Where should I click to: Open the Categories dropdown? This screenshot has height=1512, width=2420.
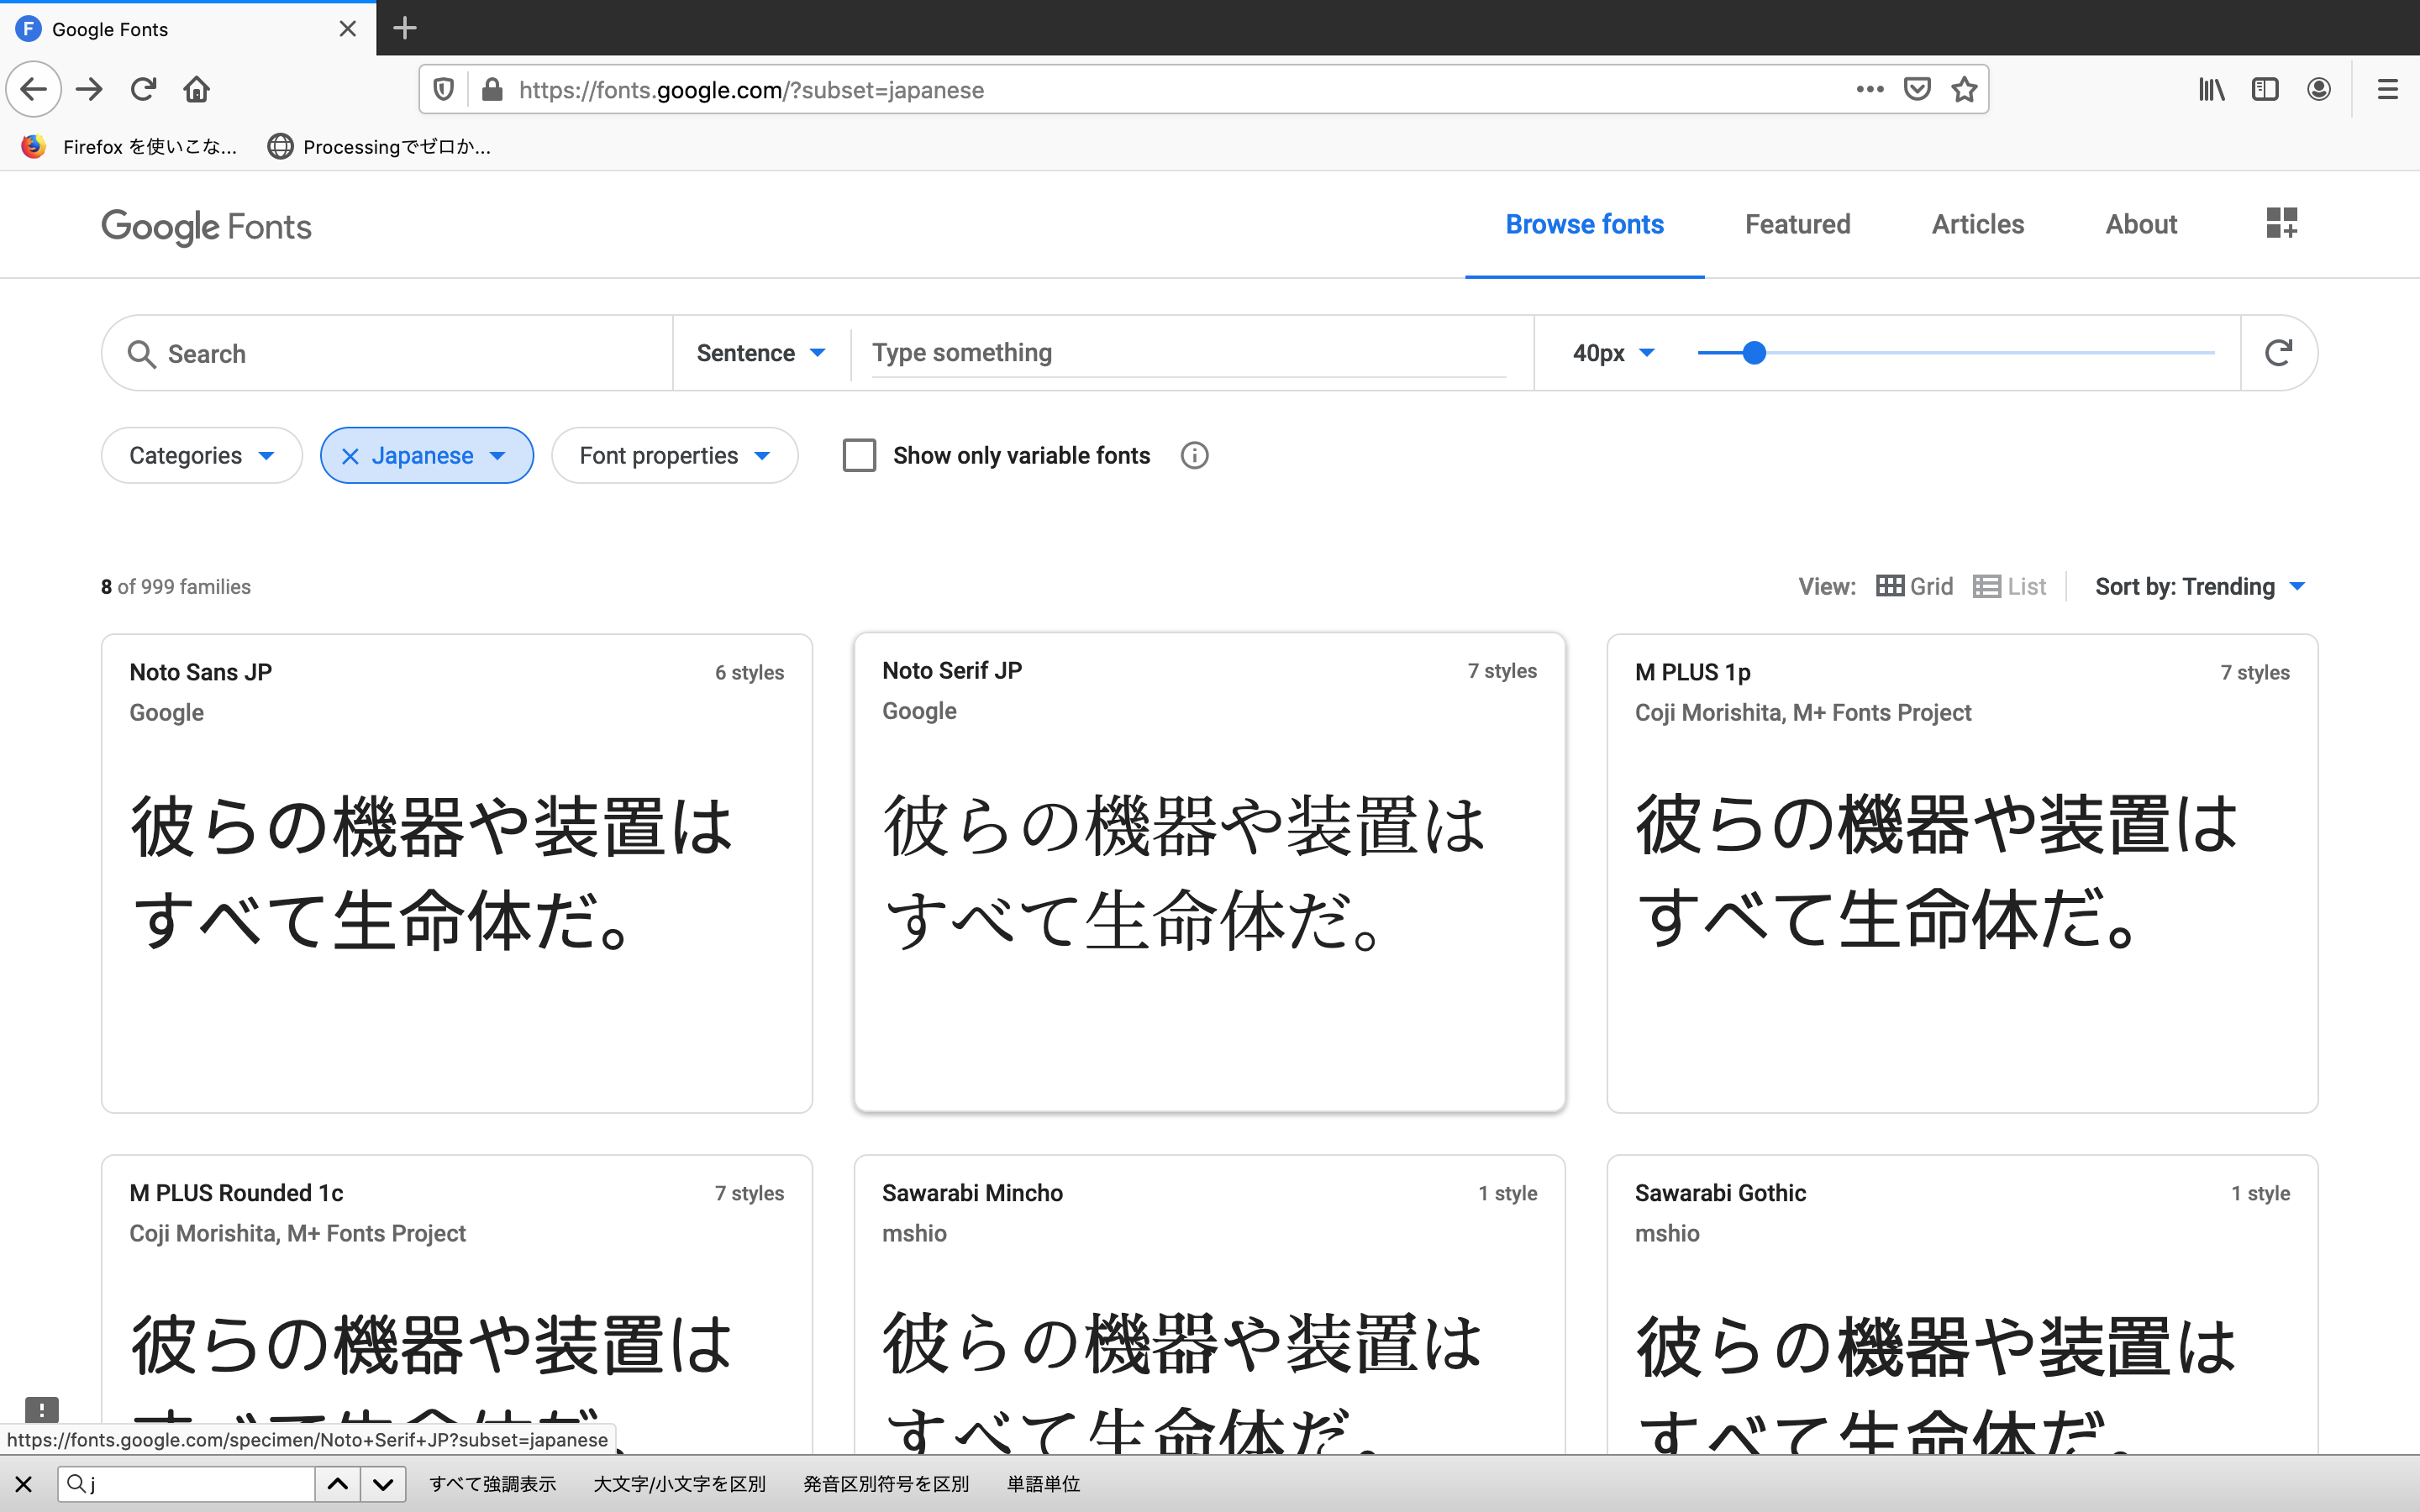(x=201, y=455)
